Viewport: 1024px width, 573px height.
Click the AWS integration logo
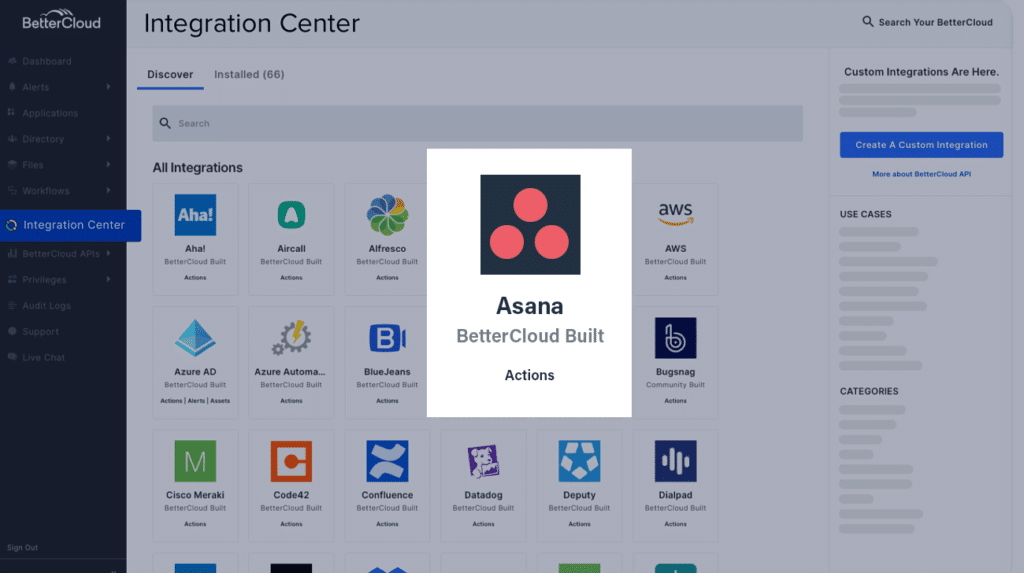coord(675,214)
